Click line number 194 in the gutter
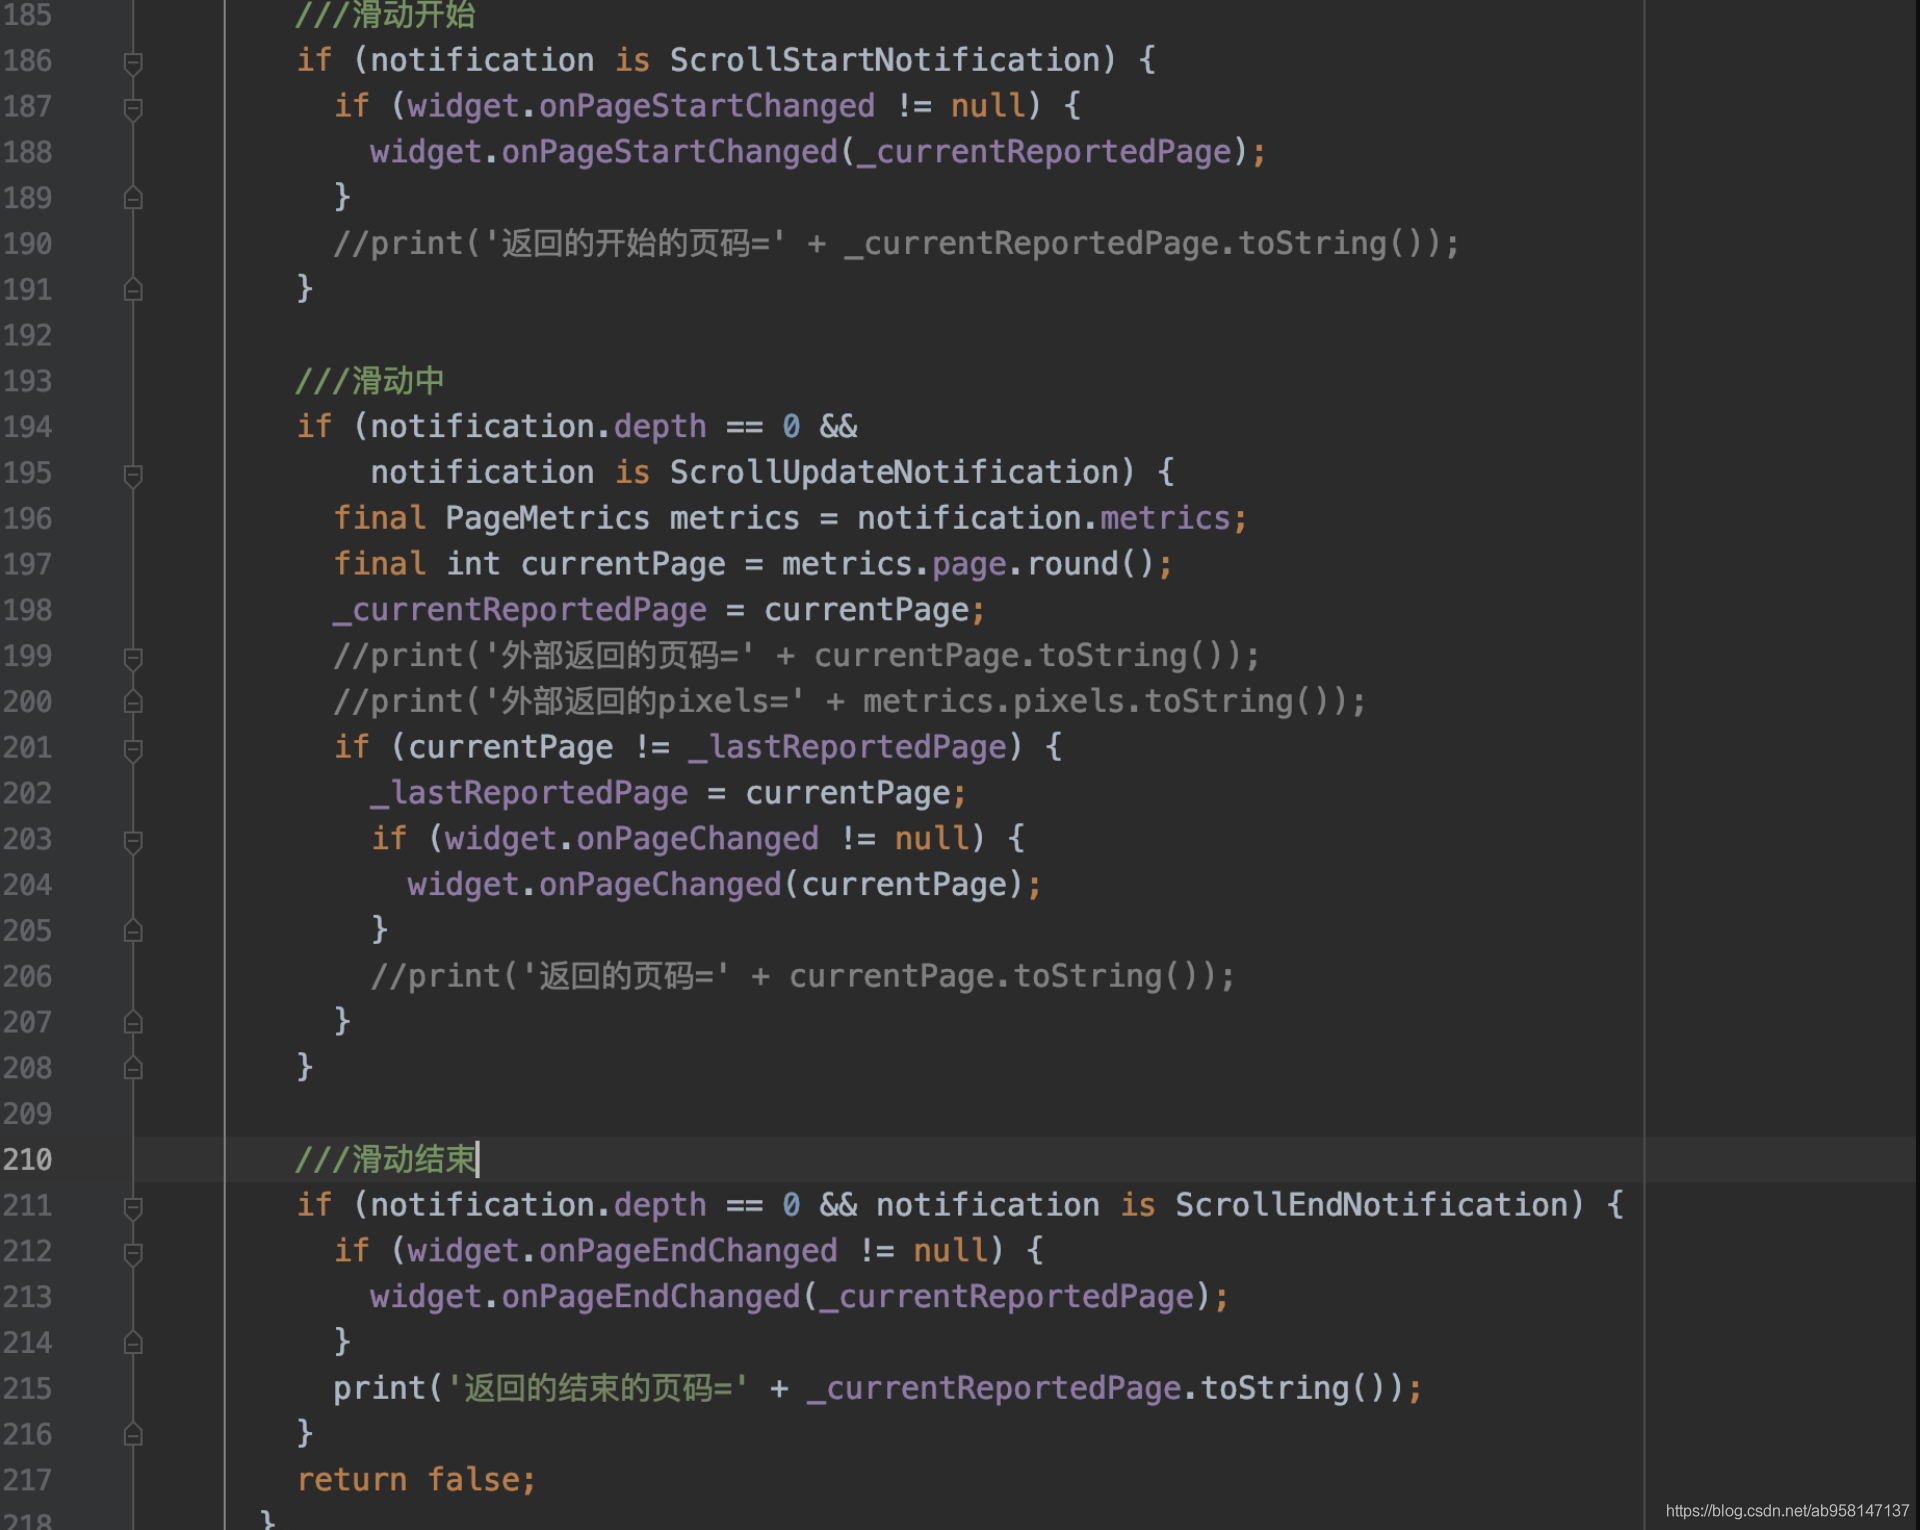 click(x=27, y=427)
